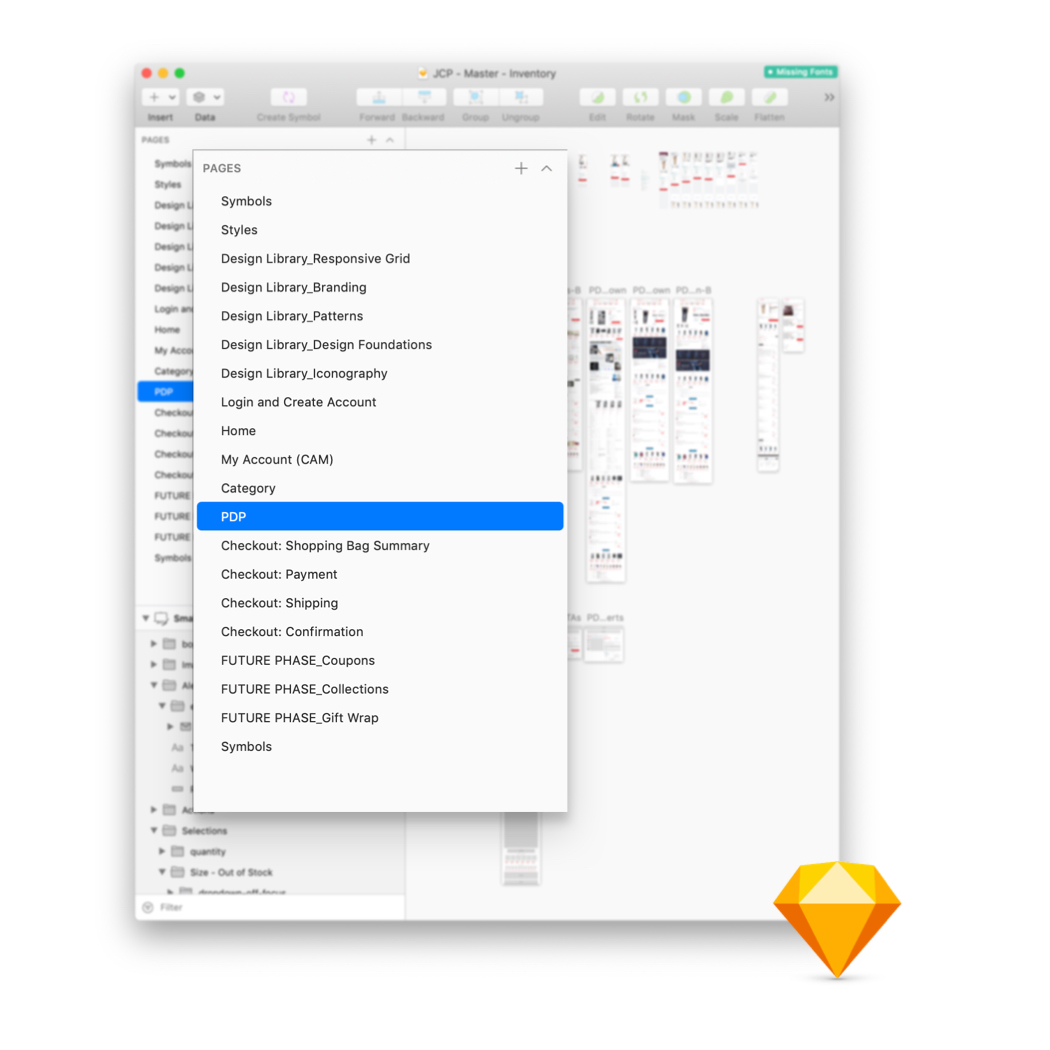Image resolution: width=1050 pixels, height=1050 pixels.
Task: Click the Flatten toolbar icon
Action: (769, 97)
